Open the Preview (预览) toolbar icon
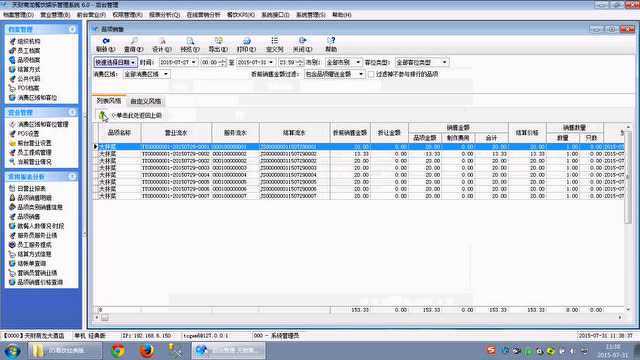The height and width of the screenshot is (360, 640). coord(190,41)
